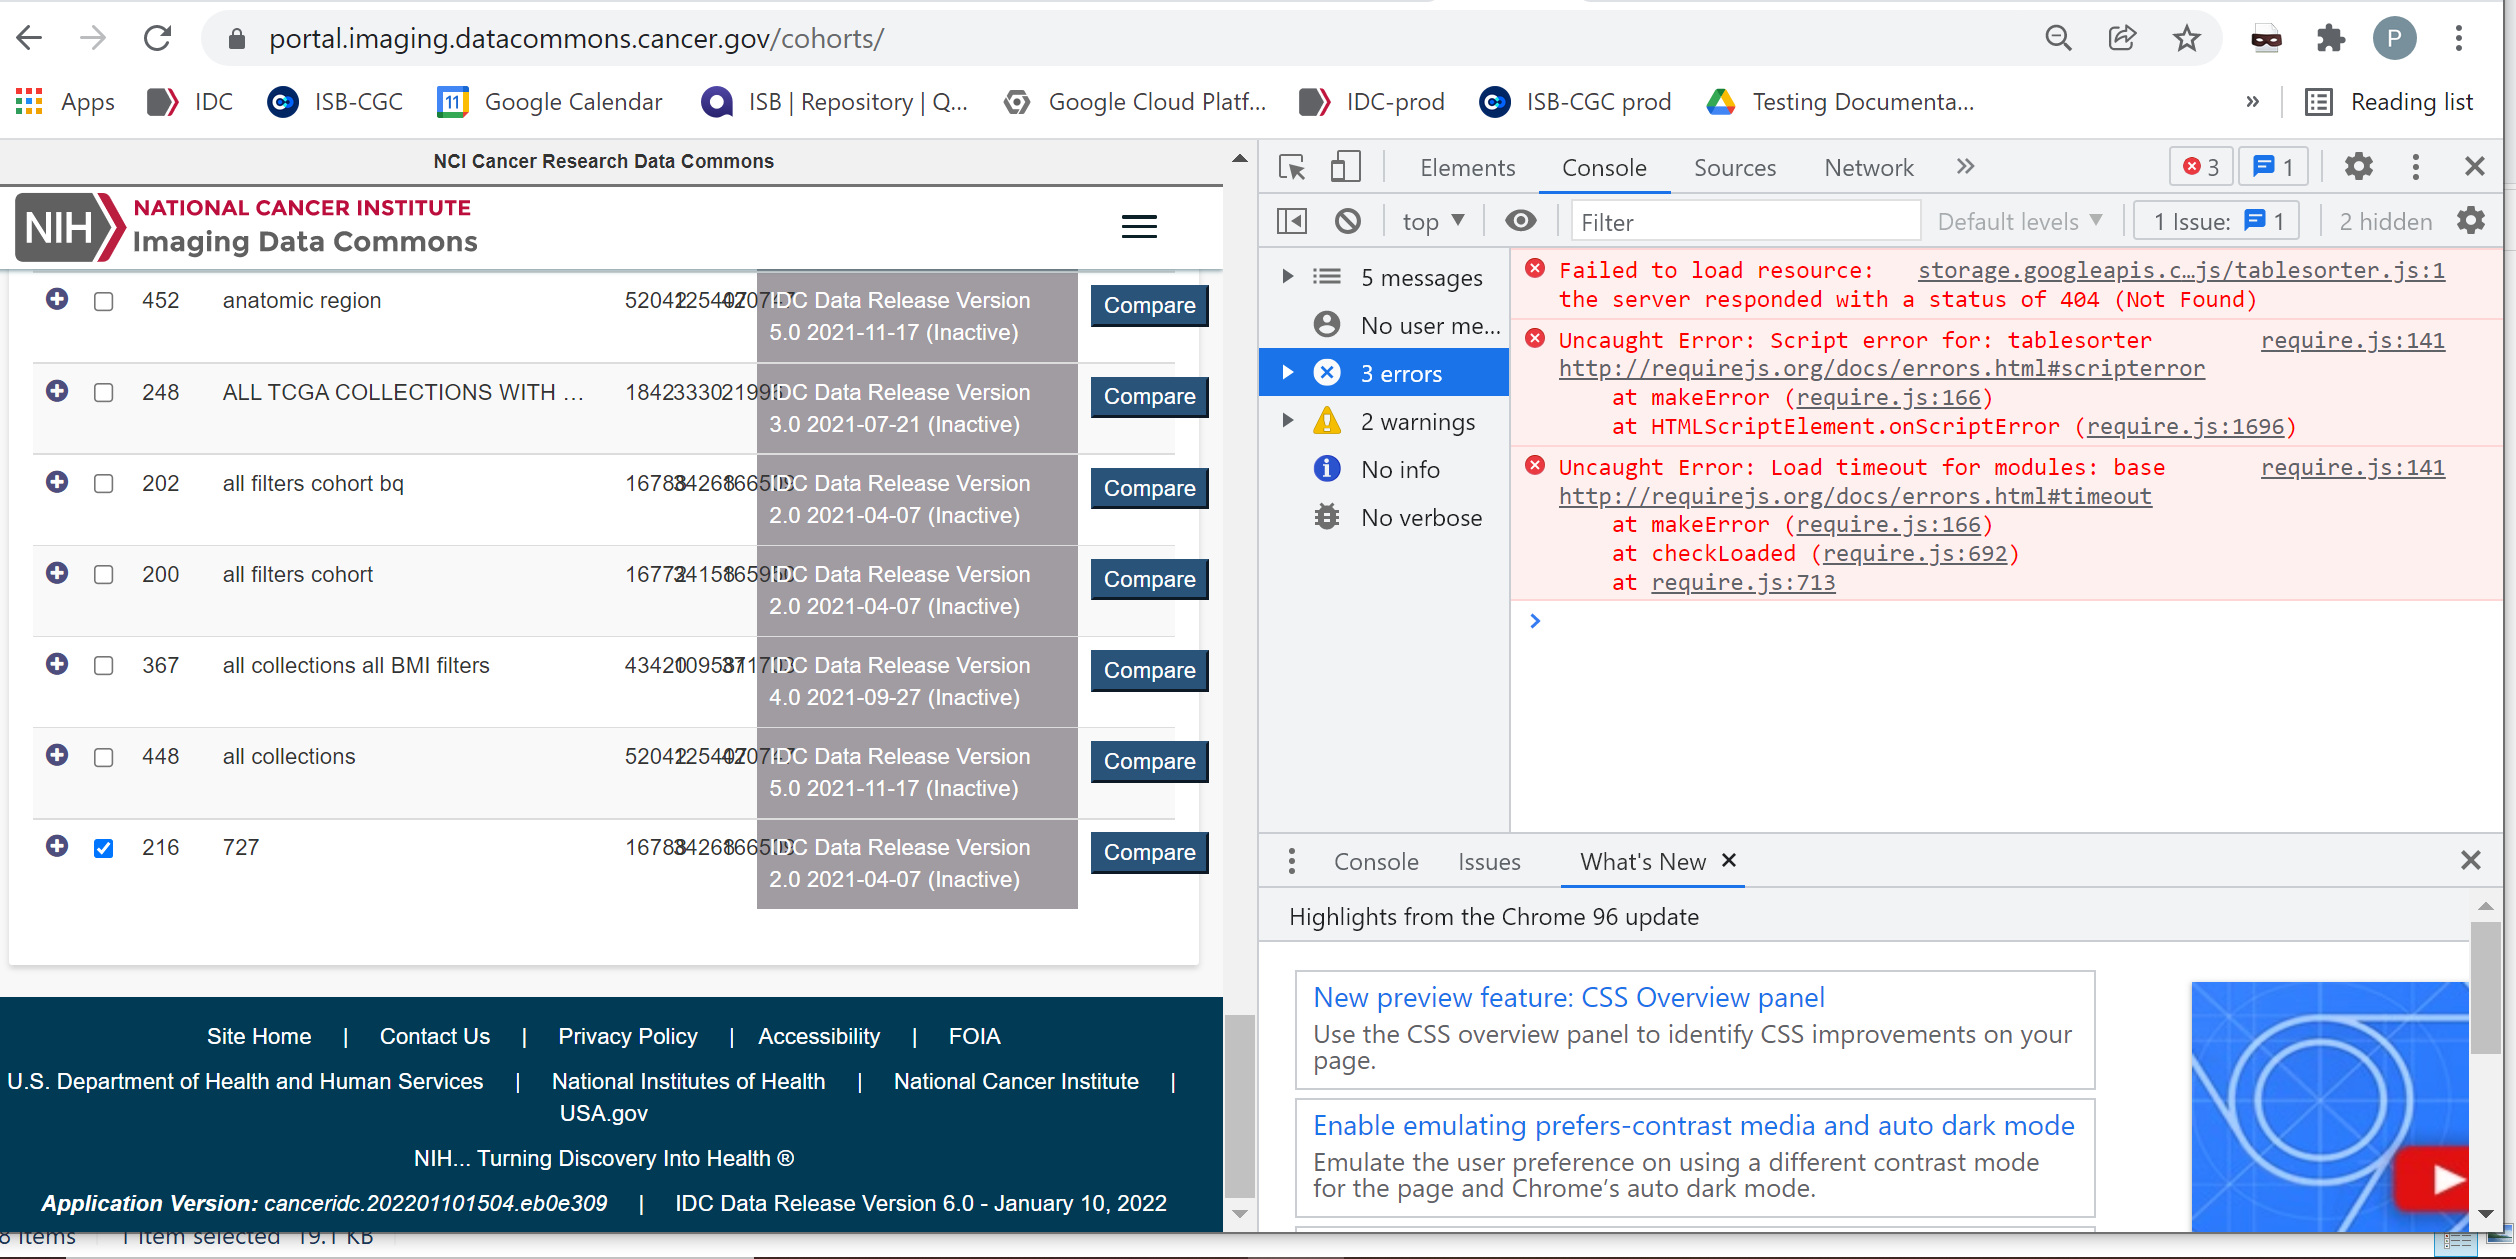Image resolution: width=2516 pixels, height=1259 pixels.
Task: Click inside the console Filter field
Action: 1745,221
